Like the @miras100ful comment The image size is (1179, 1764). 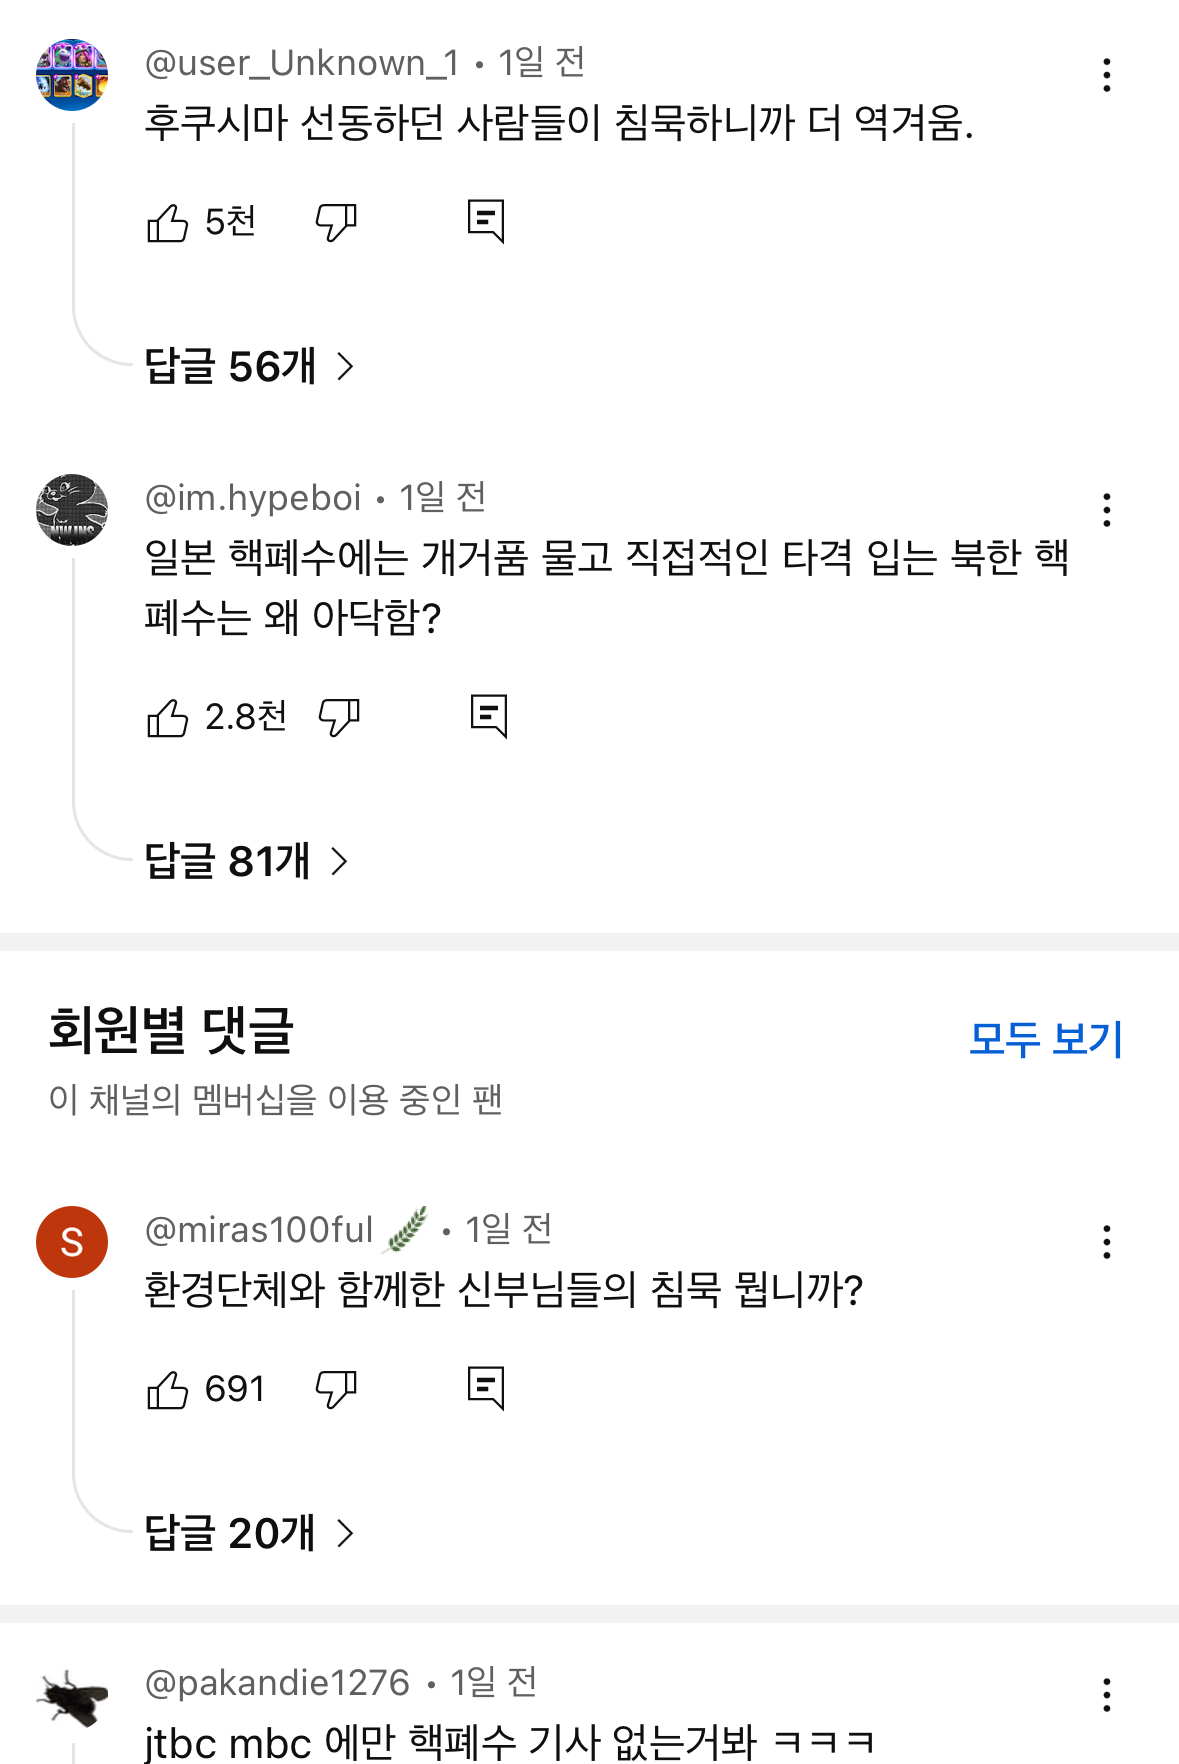(168, 1389)
